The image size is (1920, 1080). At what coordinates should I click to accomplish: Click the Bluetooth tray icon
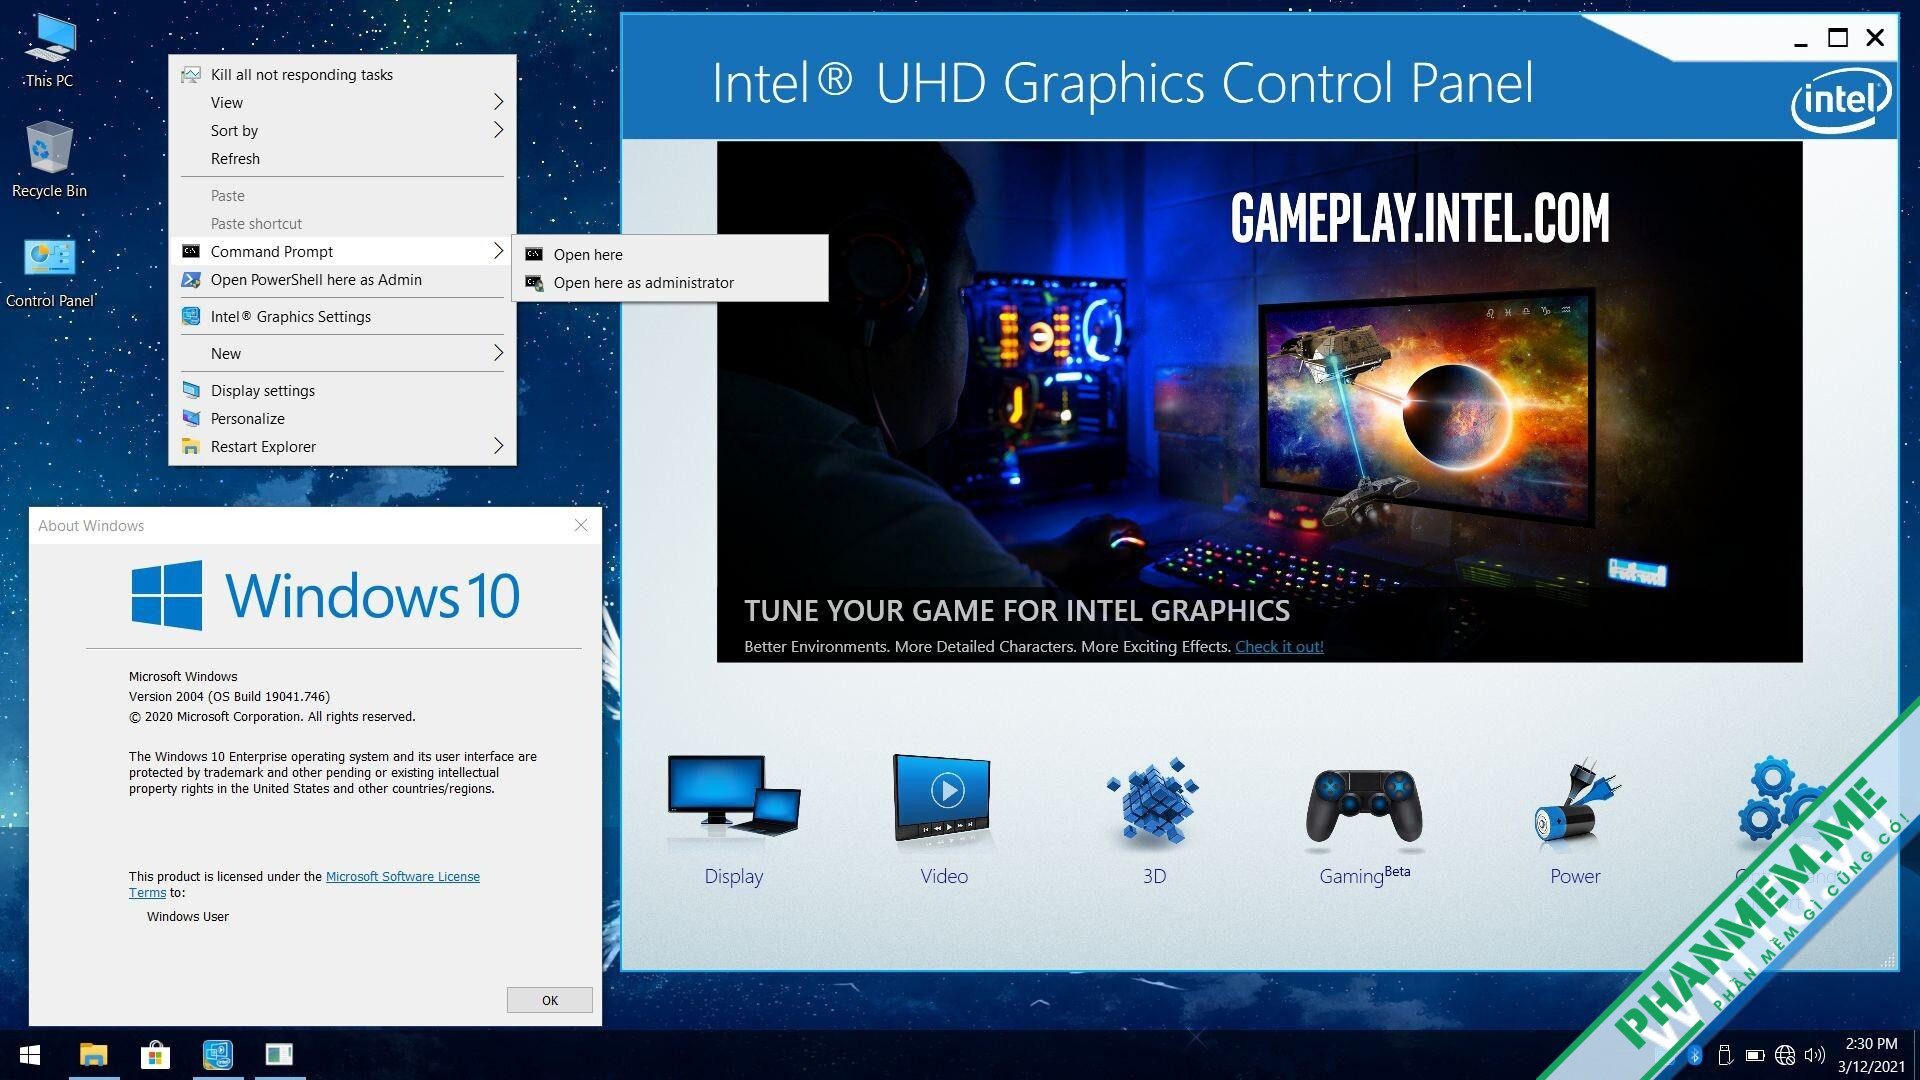tap(1695, 1055)
